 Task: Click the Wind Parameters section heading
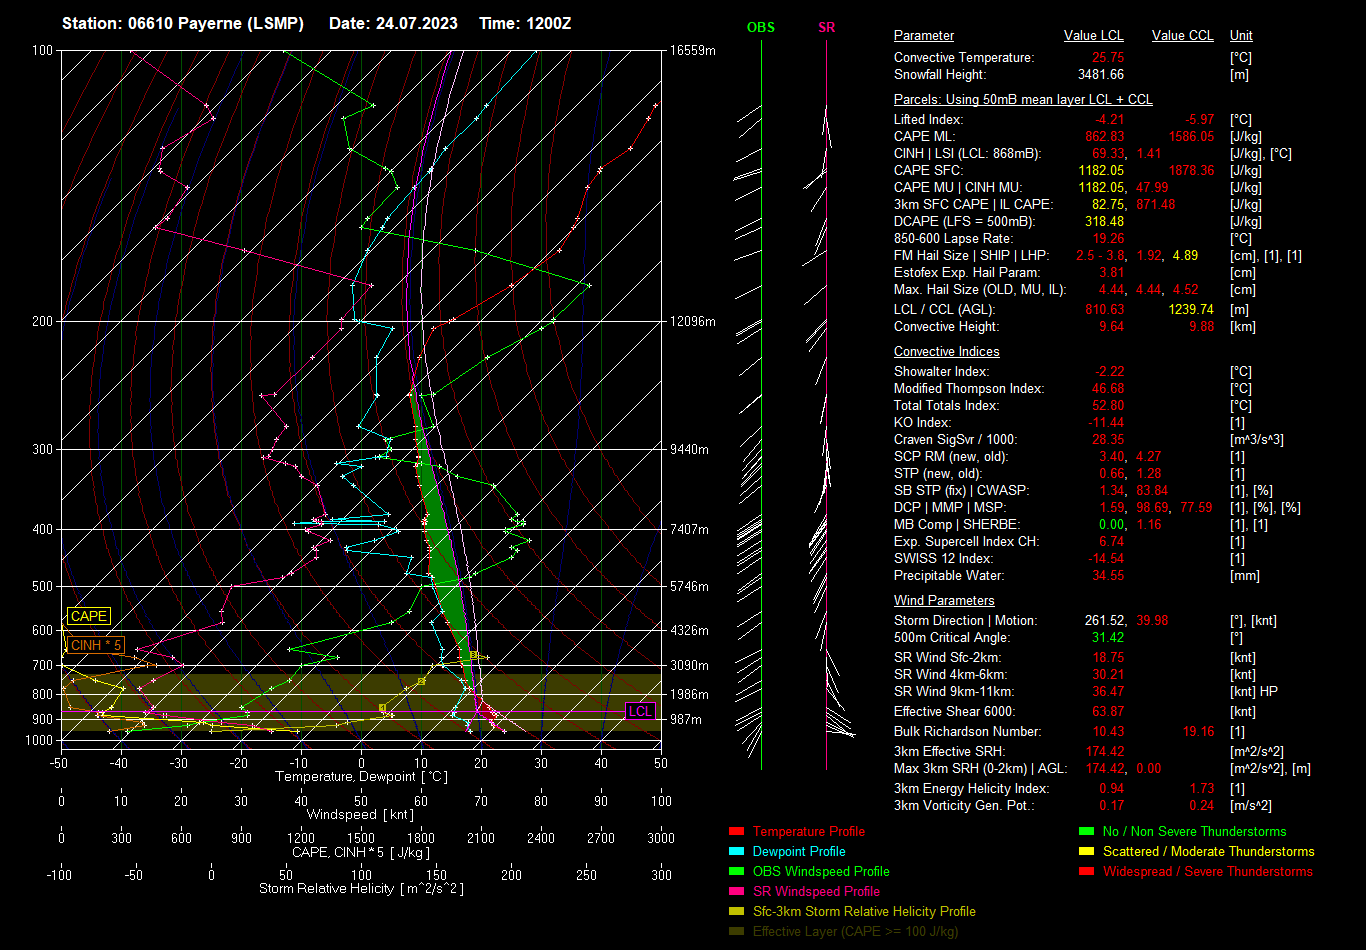point(943,601)
